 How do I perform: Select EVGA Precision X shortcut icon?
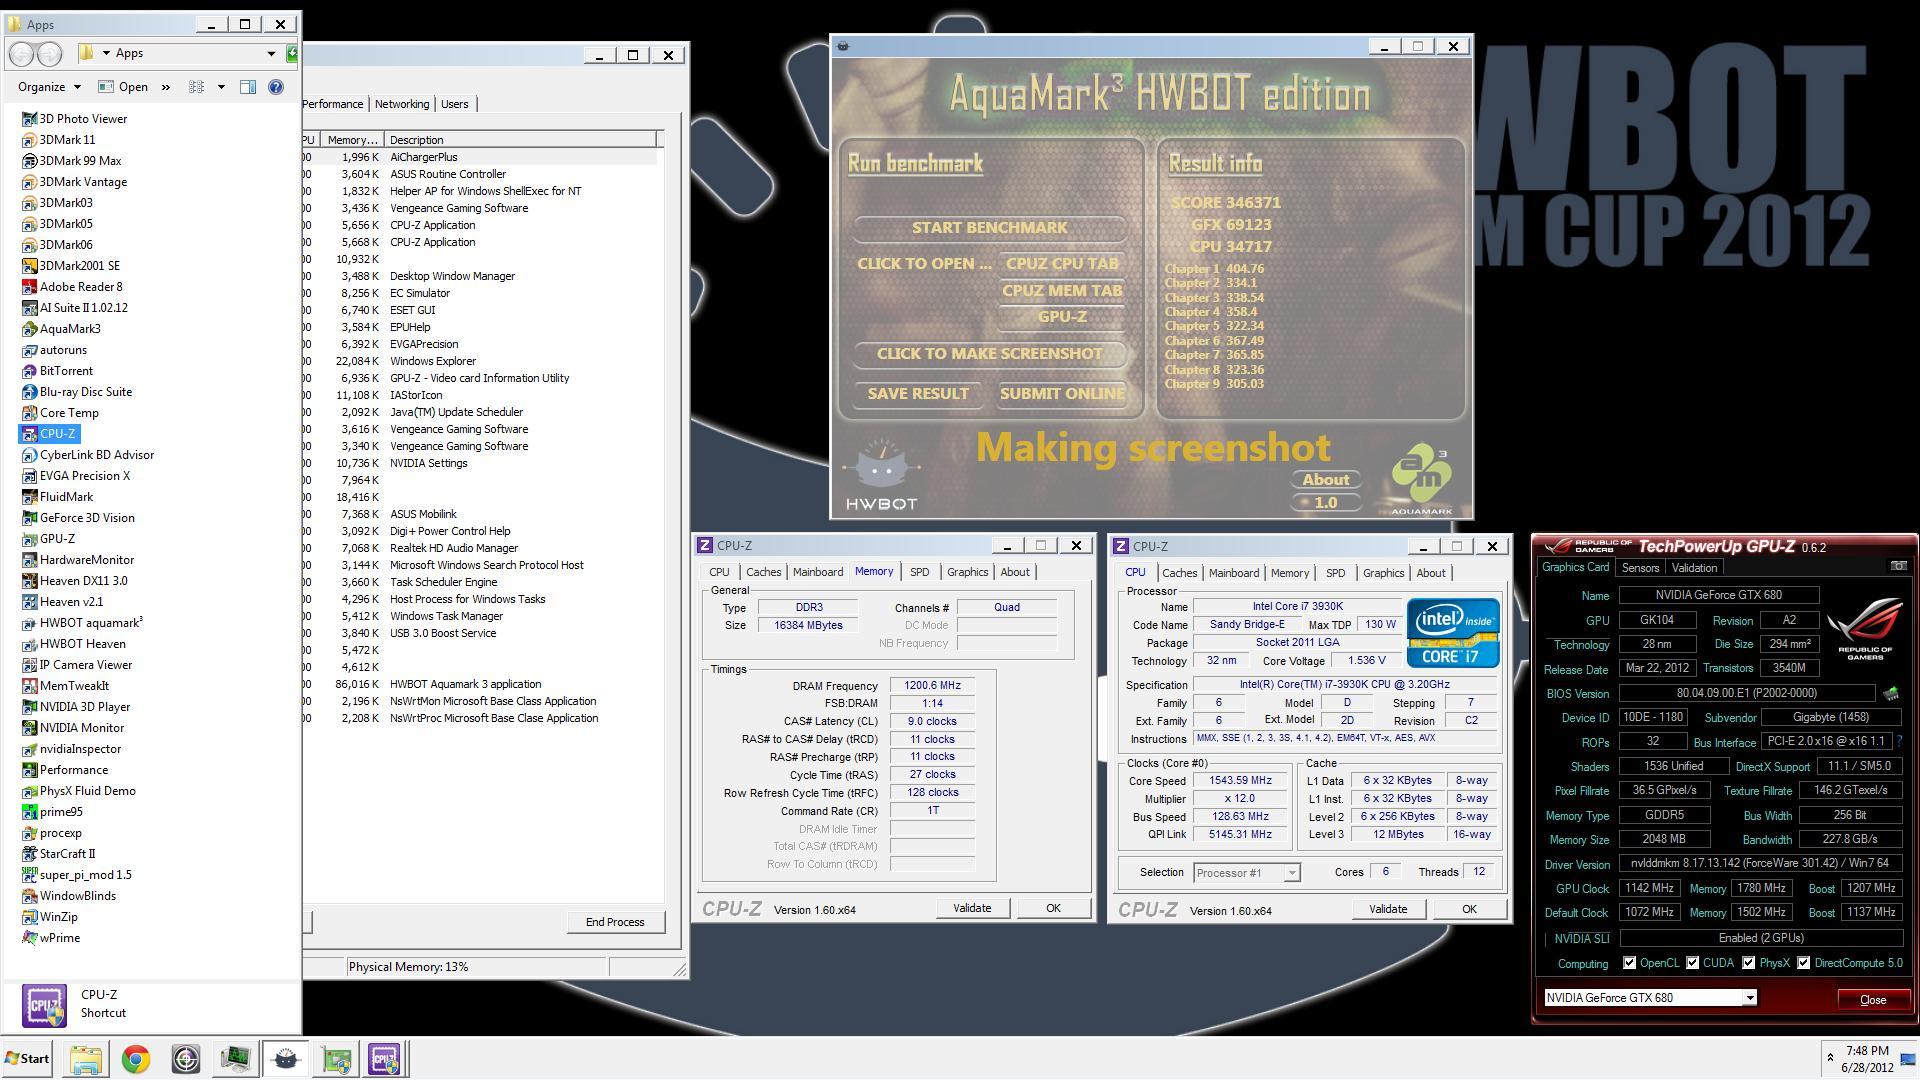29,476
